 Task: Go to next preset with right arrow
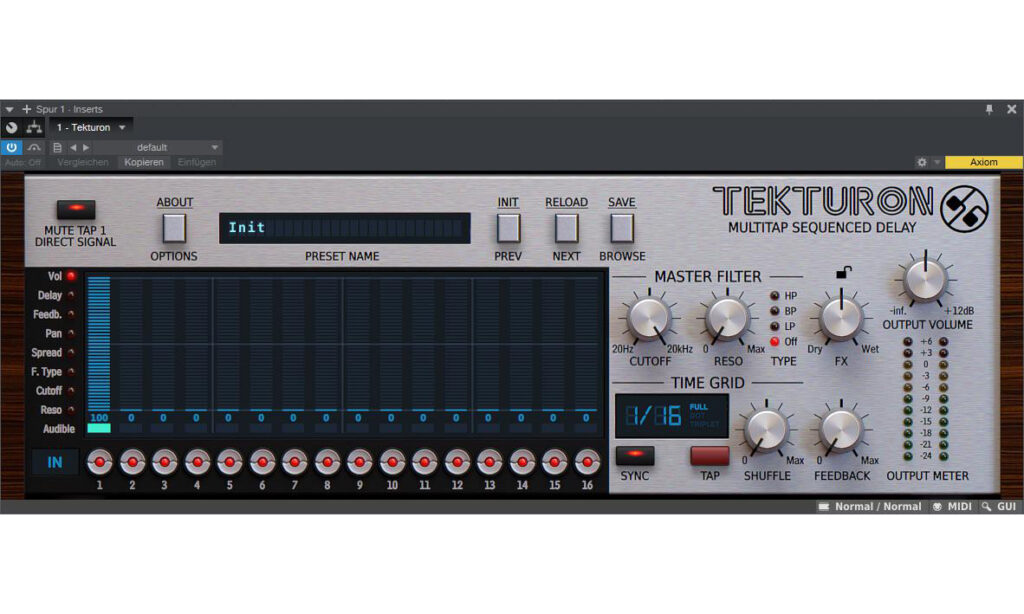pos(86,148)
